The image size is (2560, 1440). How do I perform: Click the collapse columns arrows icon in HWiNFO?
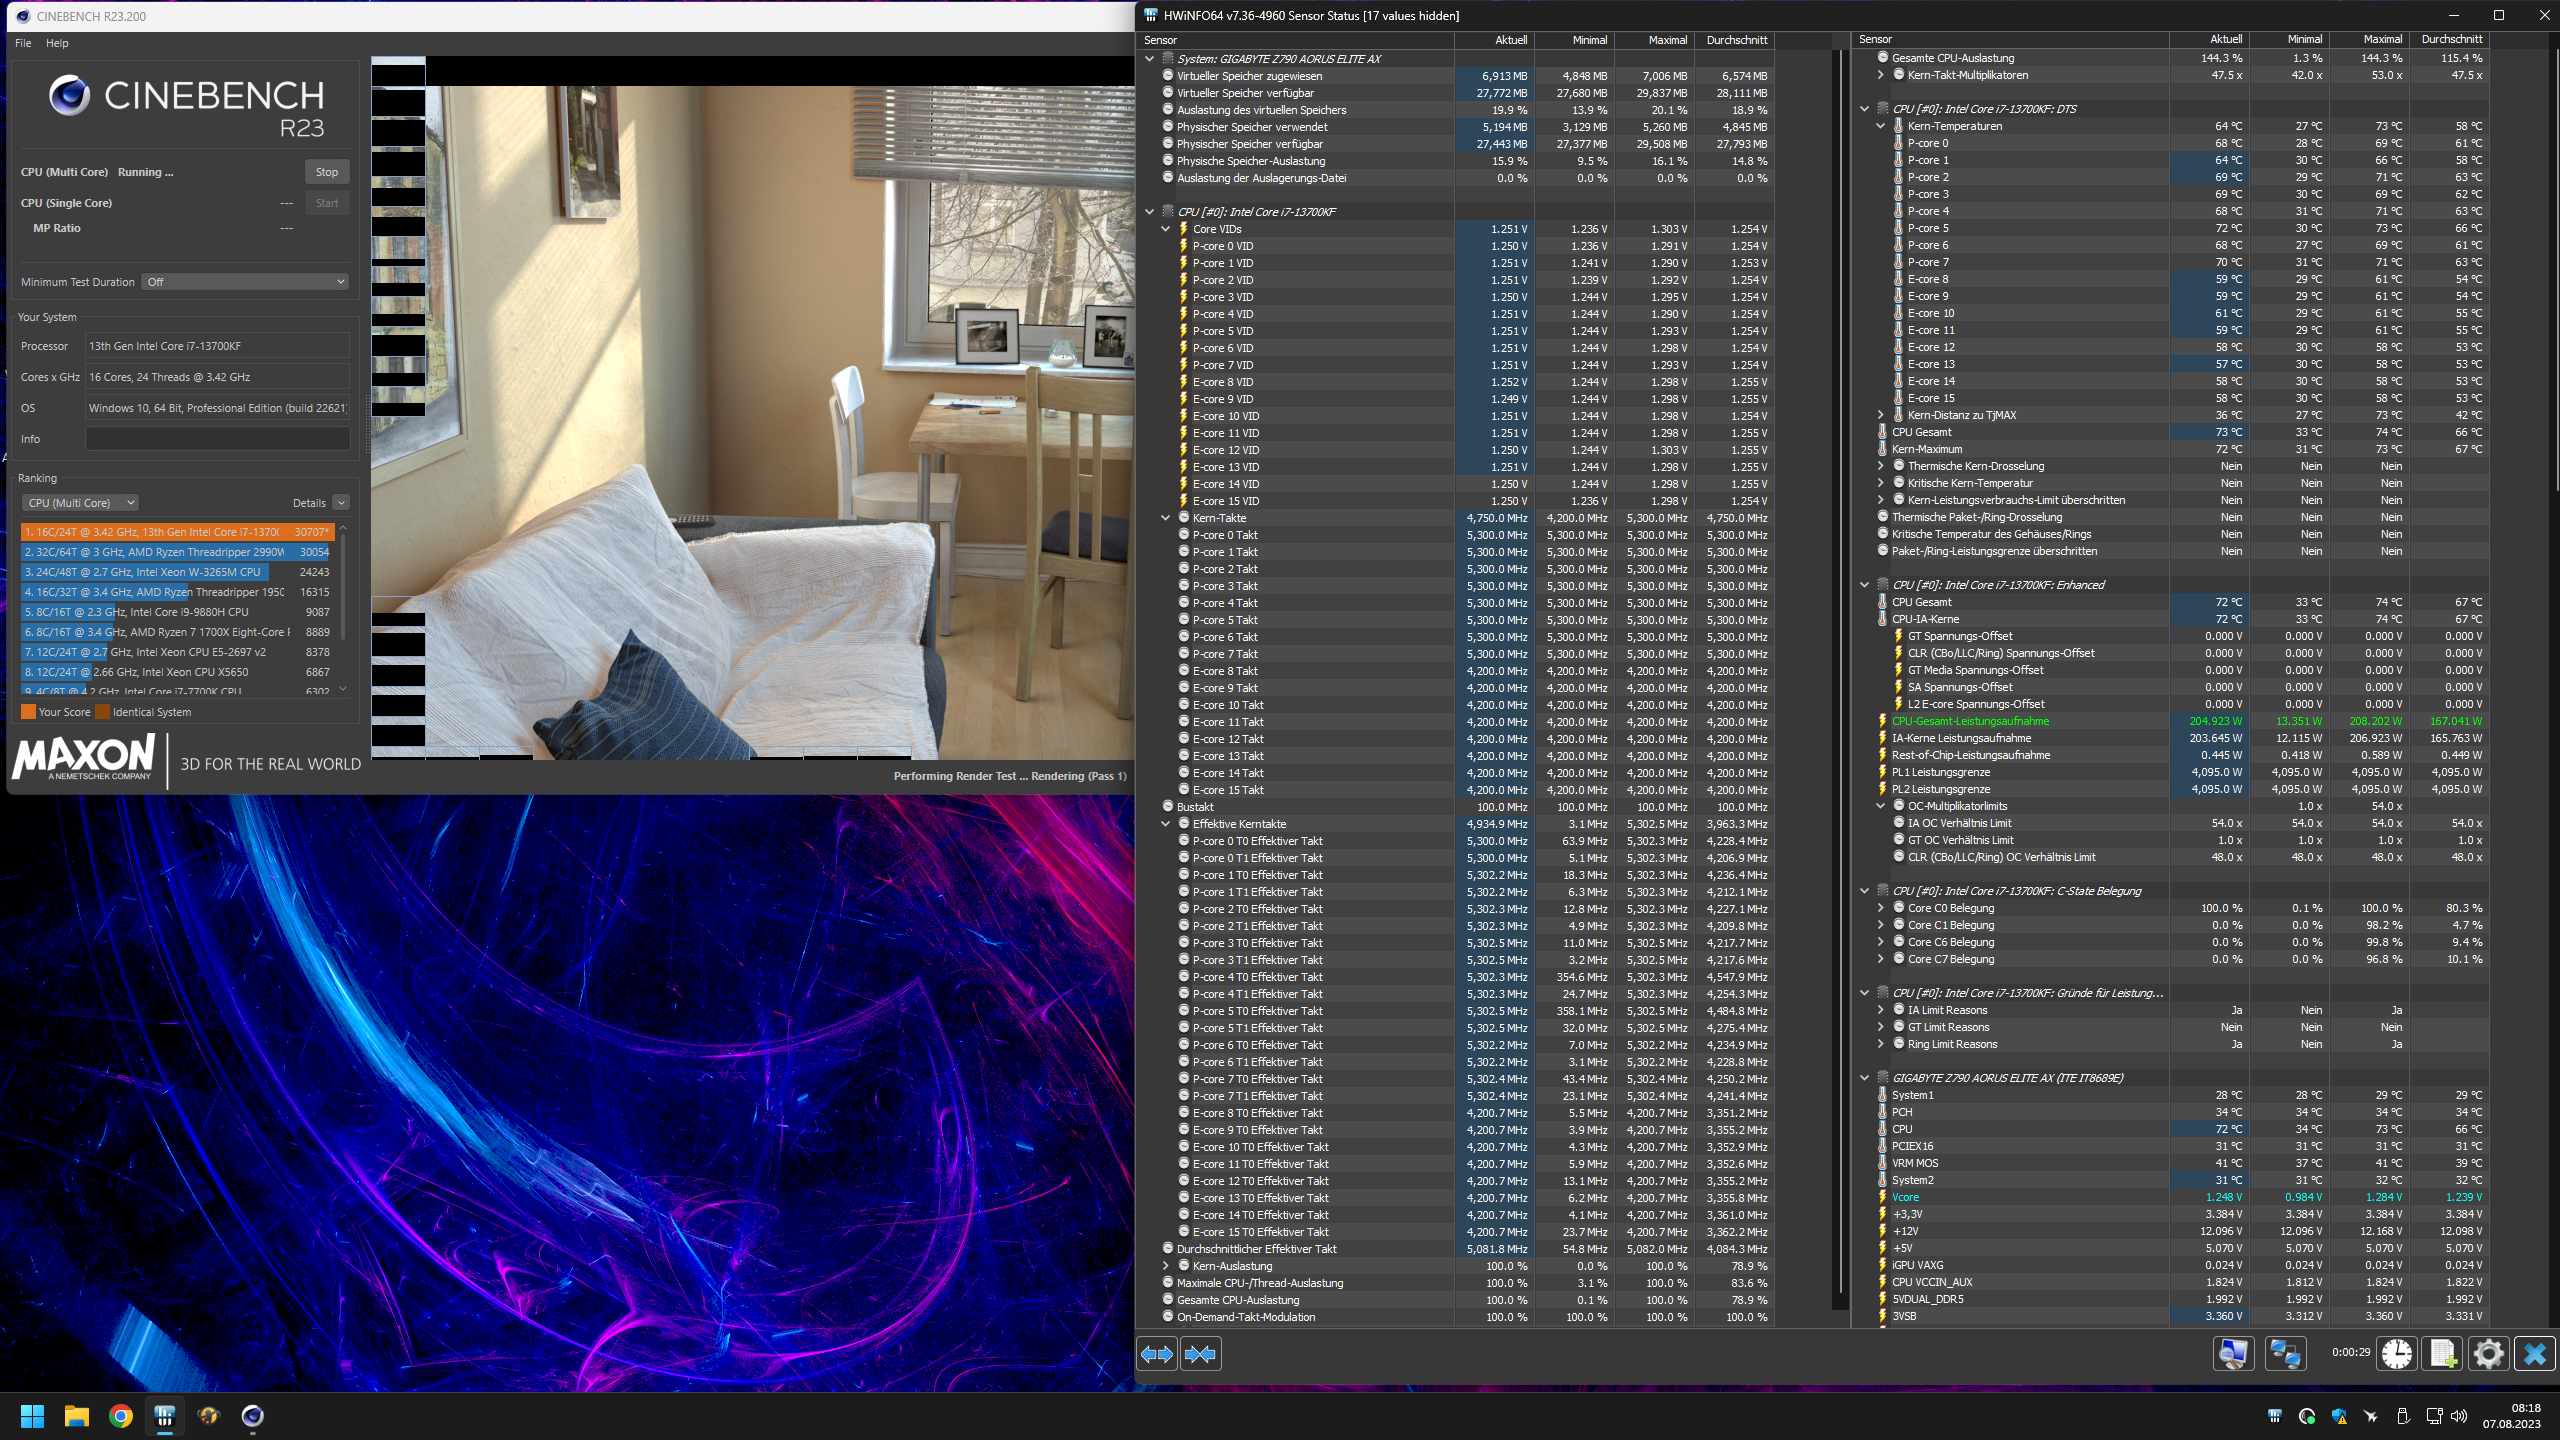click(1200, 1354)
